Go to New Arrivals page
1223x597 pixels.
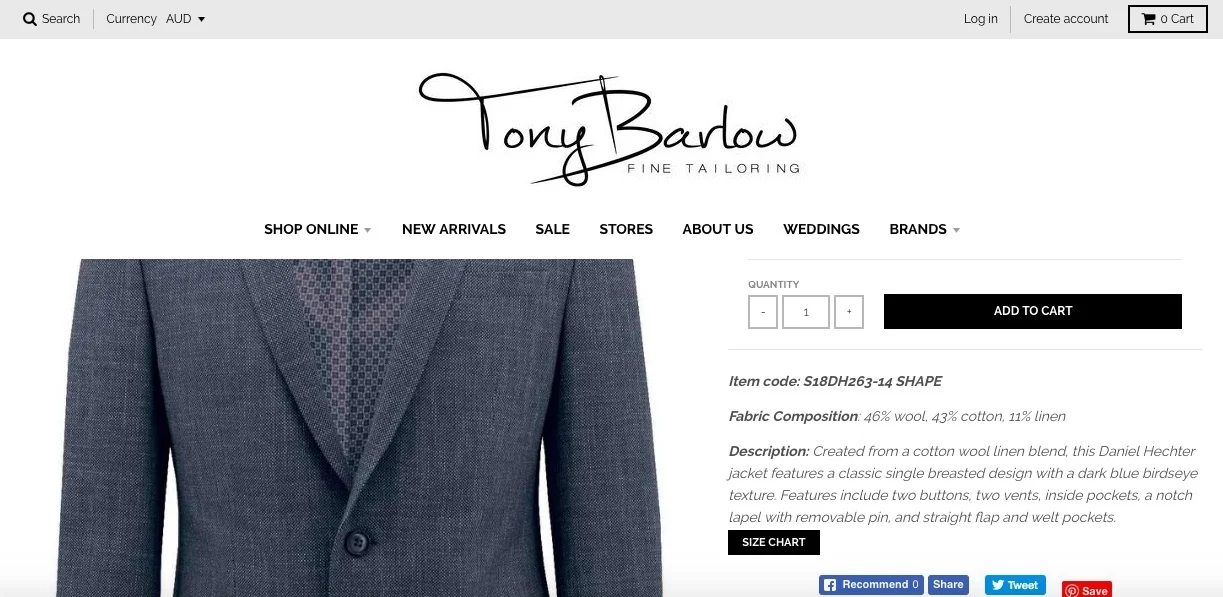(x=454, y=229)
